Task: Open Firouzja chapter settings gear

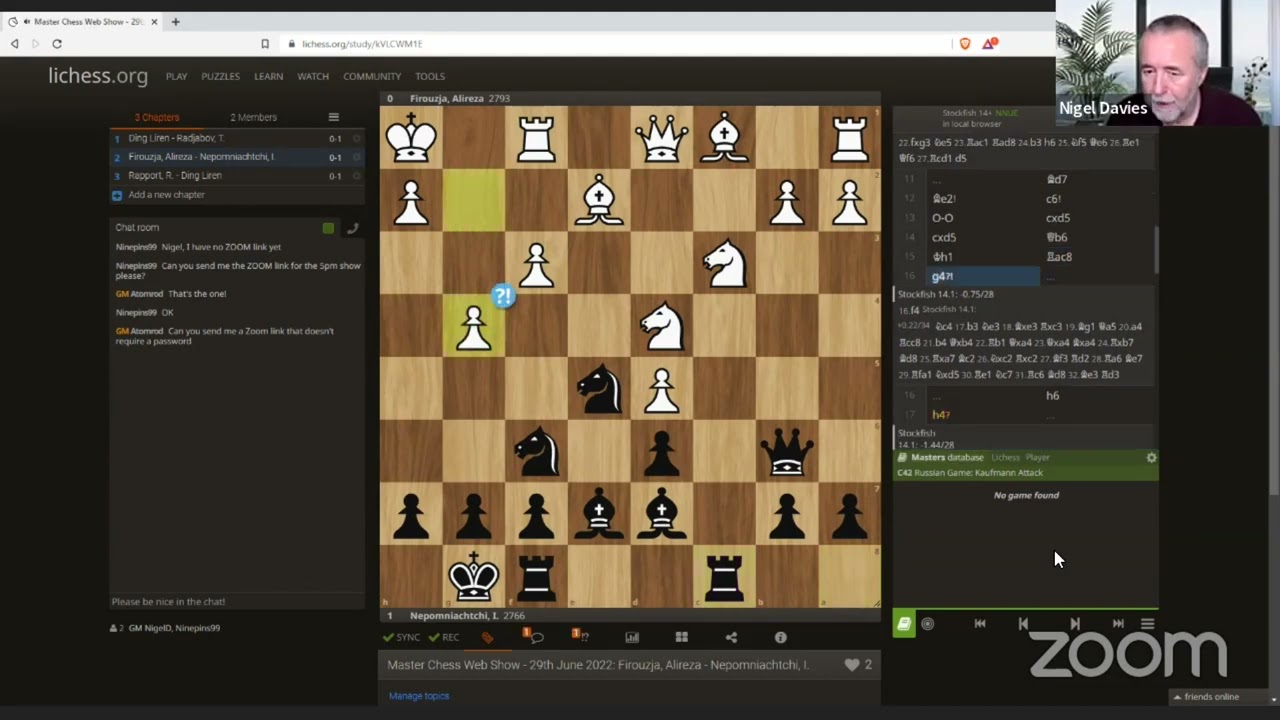Action: (356, 157)
